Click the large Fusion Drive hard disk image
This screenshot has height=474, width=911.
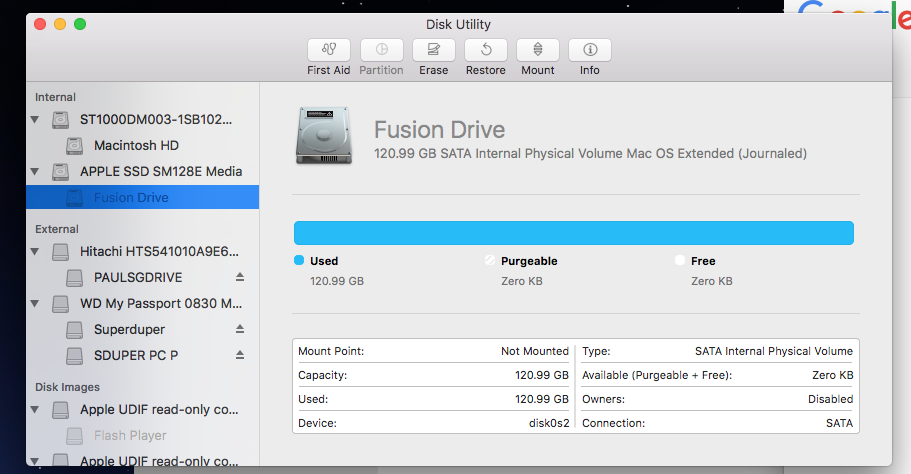(x=324, y=135)
